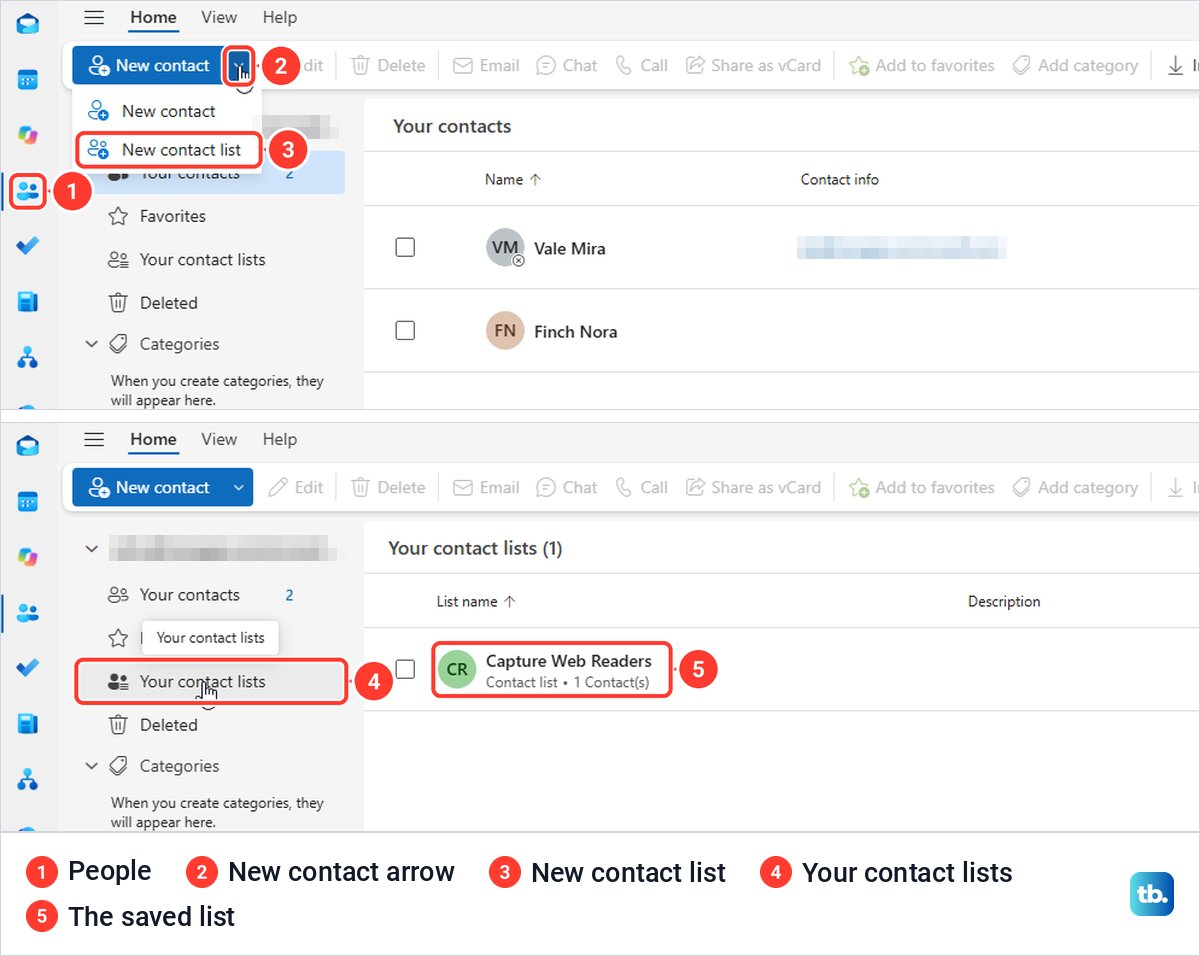
Task: Toggle the hamburger menu in lower screenshot
Action: [94, 439]
